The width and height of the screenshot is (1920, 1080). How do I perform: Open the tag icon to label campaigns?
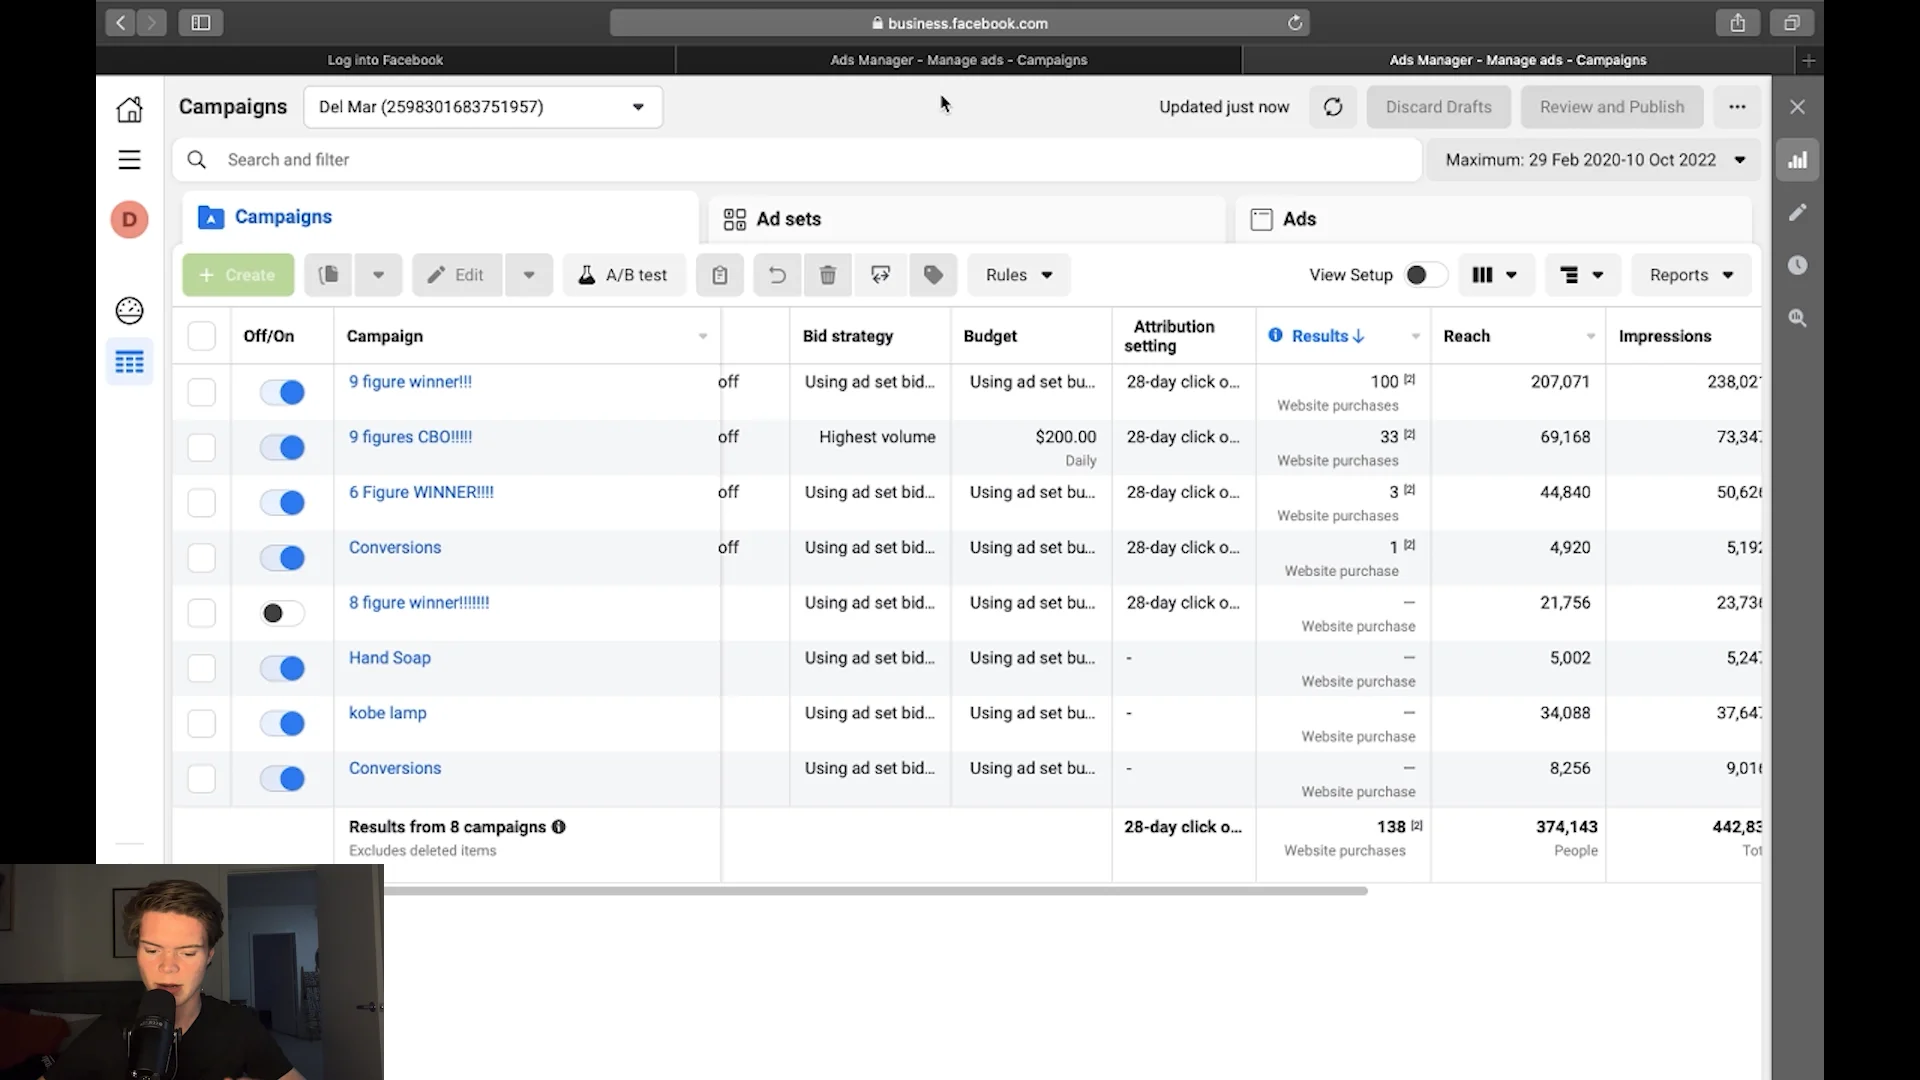pos(932,275)
